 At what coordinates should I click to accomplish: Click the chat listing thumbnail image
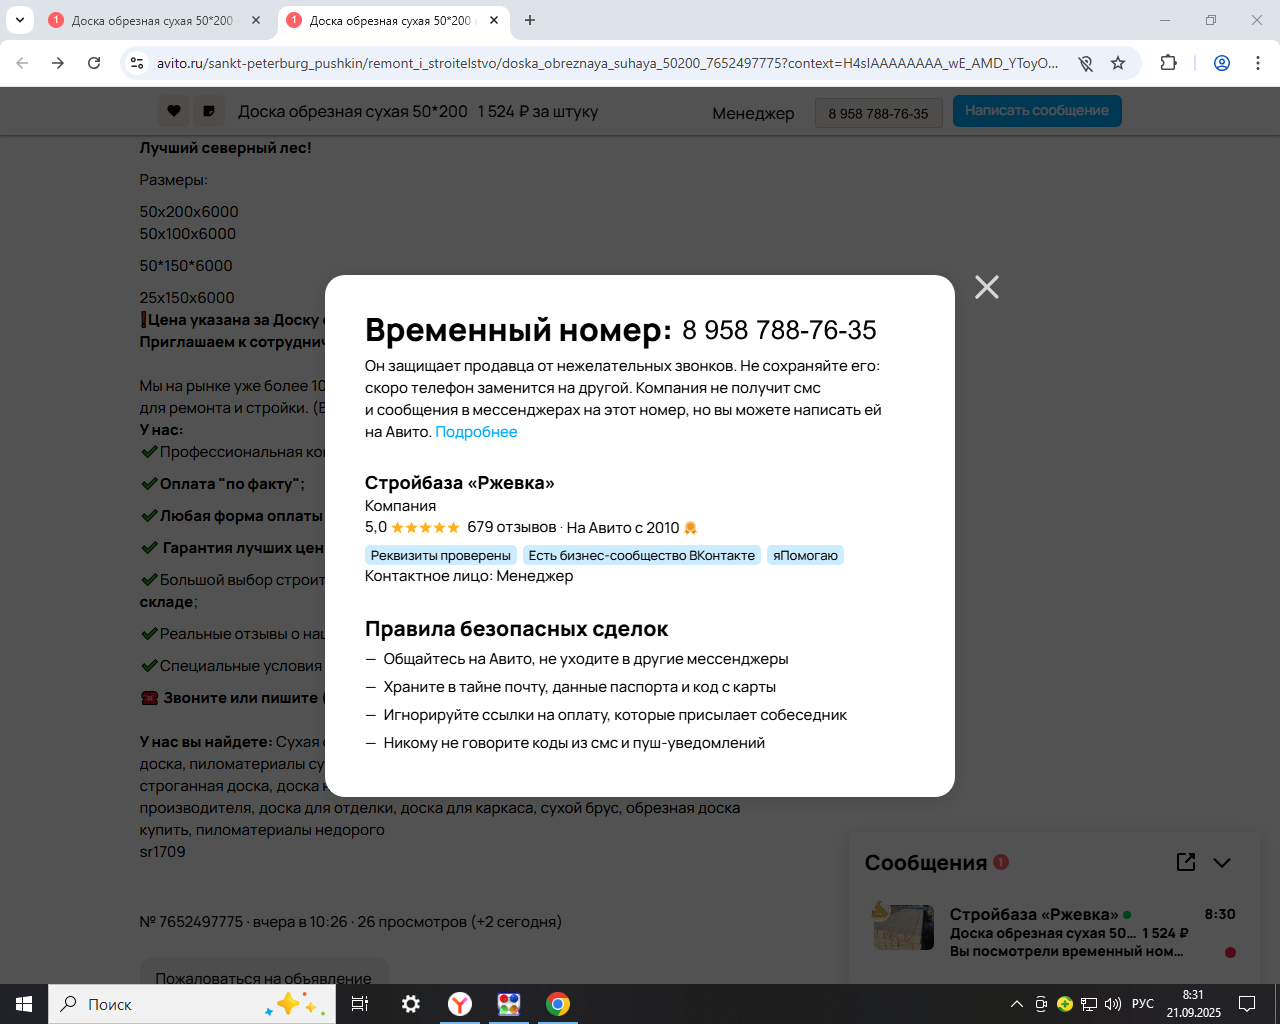[x=904, y=926]
